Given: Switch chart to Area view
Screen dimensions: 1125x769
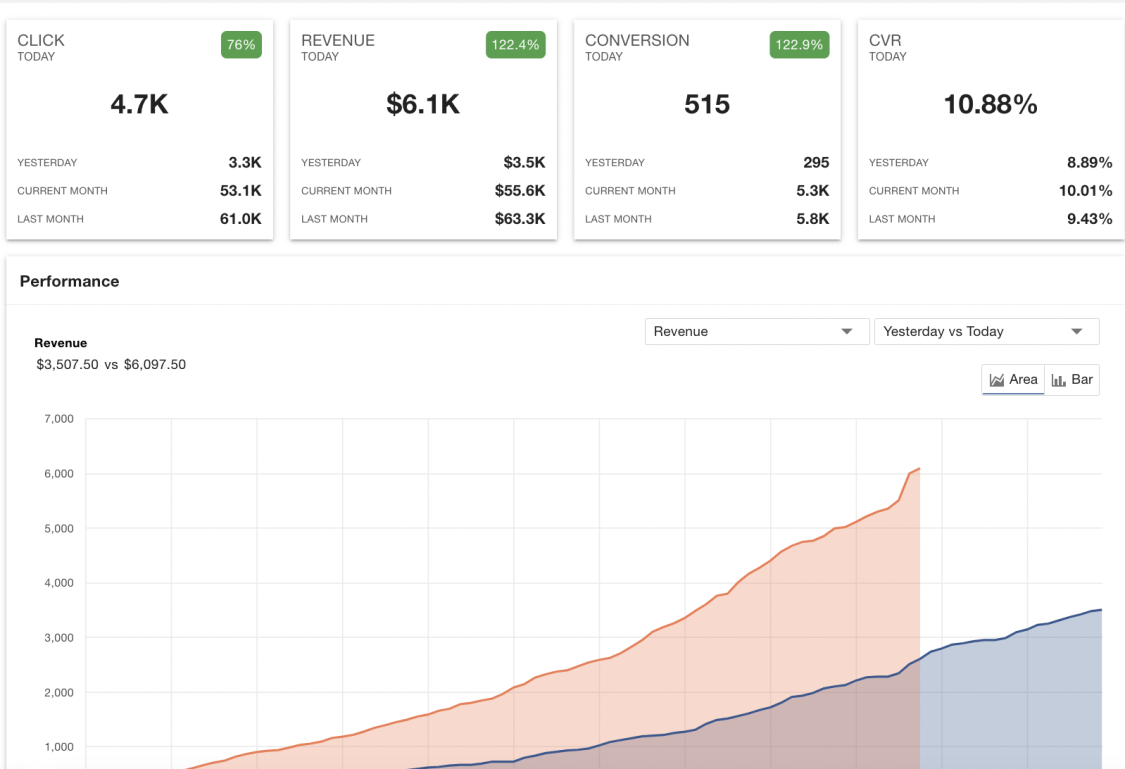Looking at the screenshot, I should tap(1013, 379).
